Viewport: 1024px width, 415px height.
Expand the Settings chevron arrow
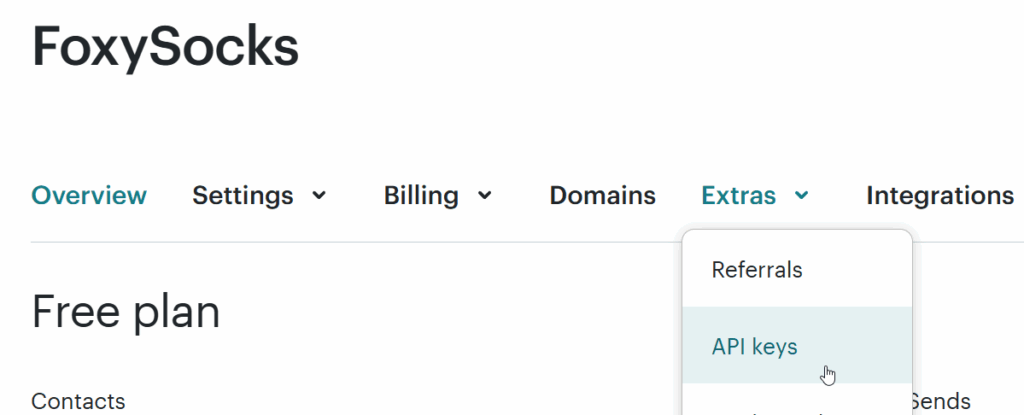click(x=320, y=196)
